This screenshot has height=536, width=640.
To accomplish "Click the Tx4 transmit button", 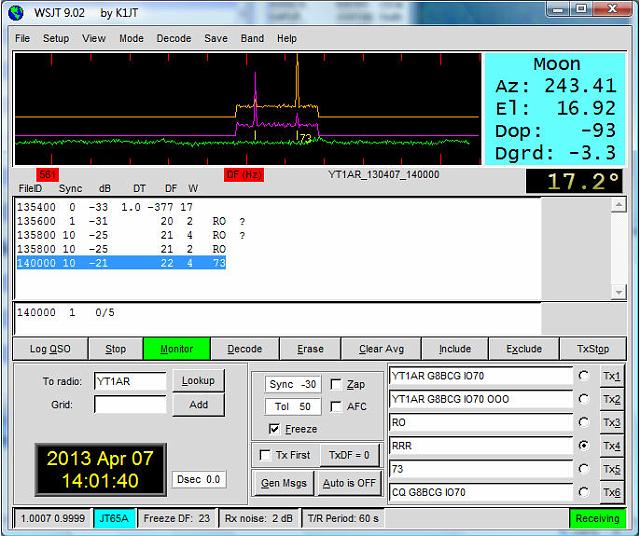I will tap(611, 445).
